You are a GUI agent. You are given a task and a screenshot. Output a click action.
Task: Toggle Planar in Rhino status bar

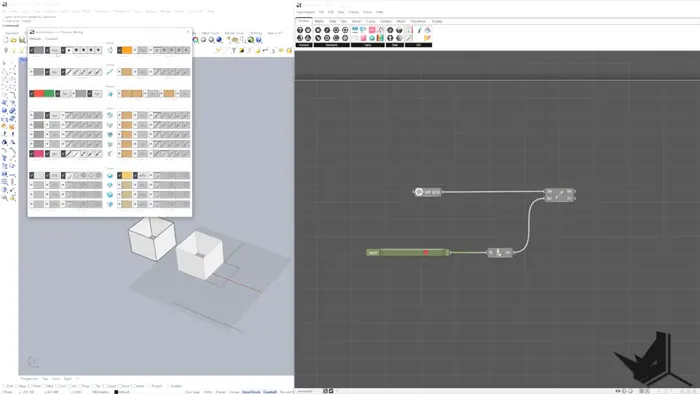pyautogui.click(x=221, y=392)
